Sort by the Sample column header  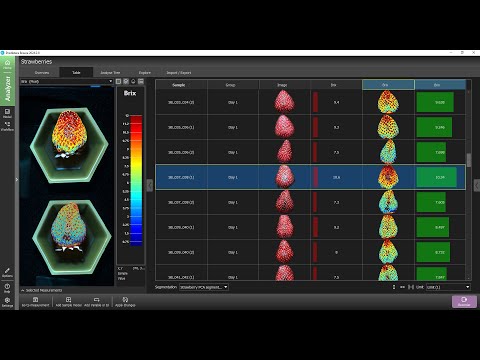point(181,85)
